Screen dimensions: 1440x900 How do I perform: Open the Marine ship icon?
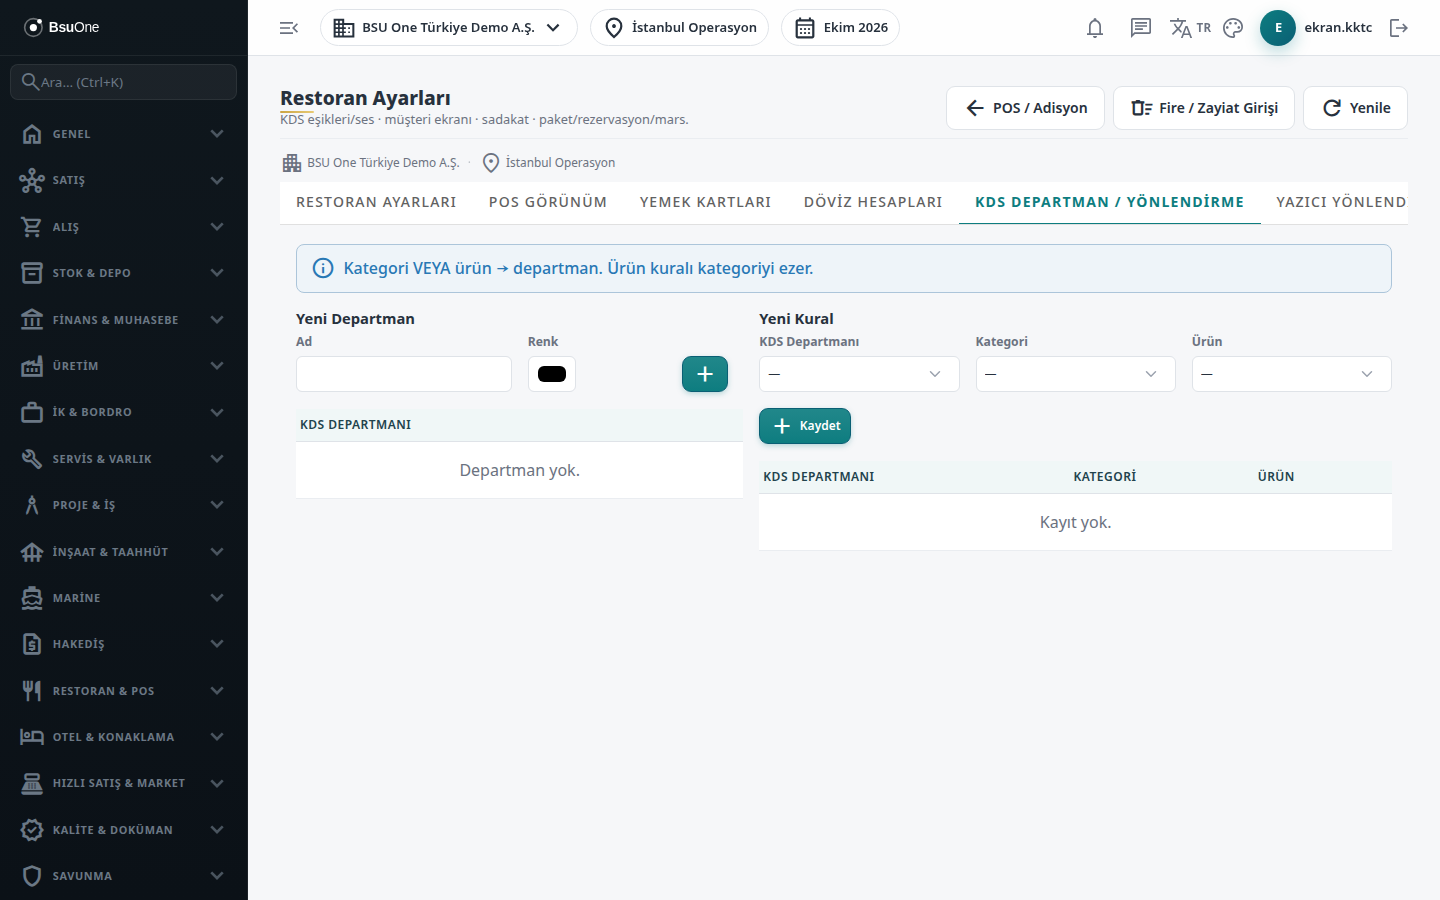tap(32, 598)
